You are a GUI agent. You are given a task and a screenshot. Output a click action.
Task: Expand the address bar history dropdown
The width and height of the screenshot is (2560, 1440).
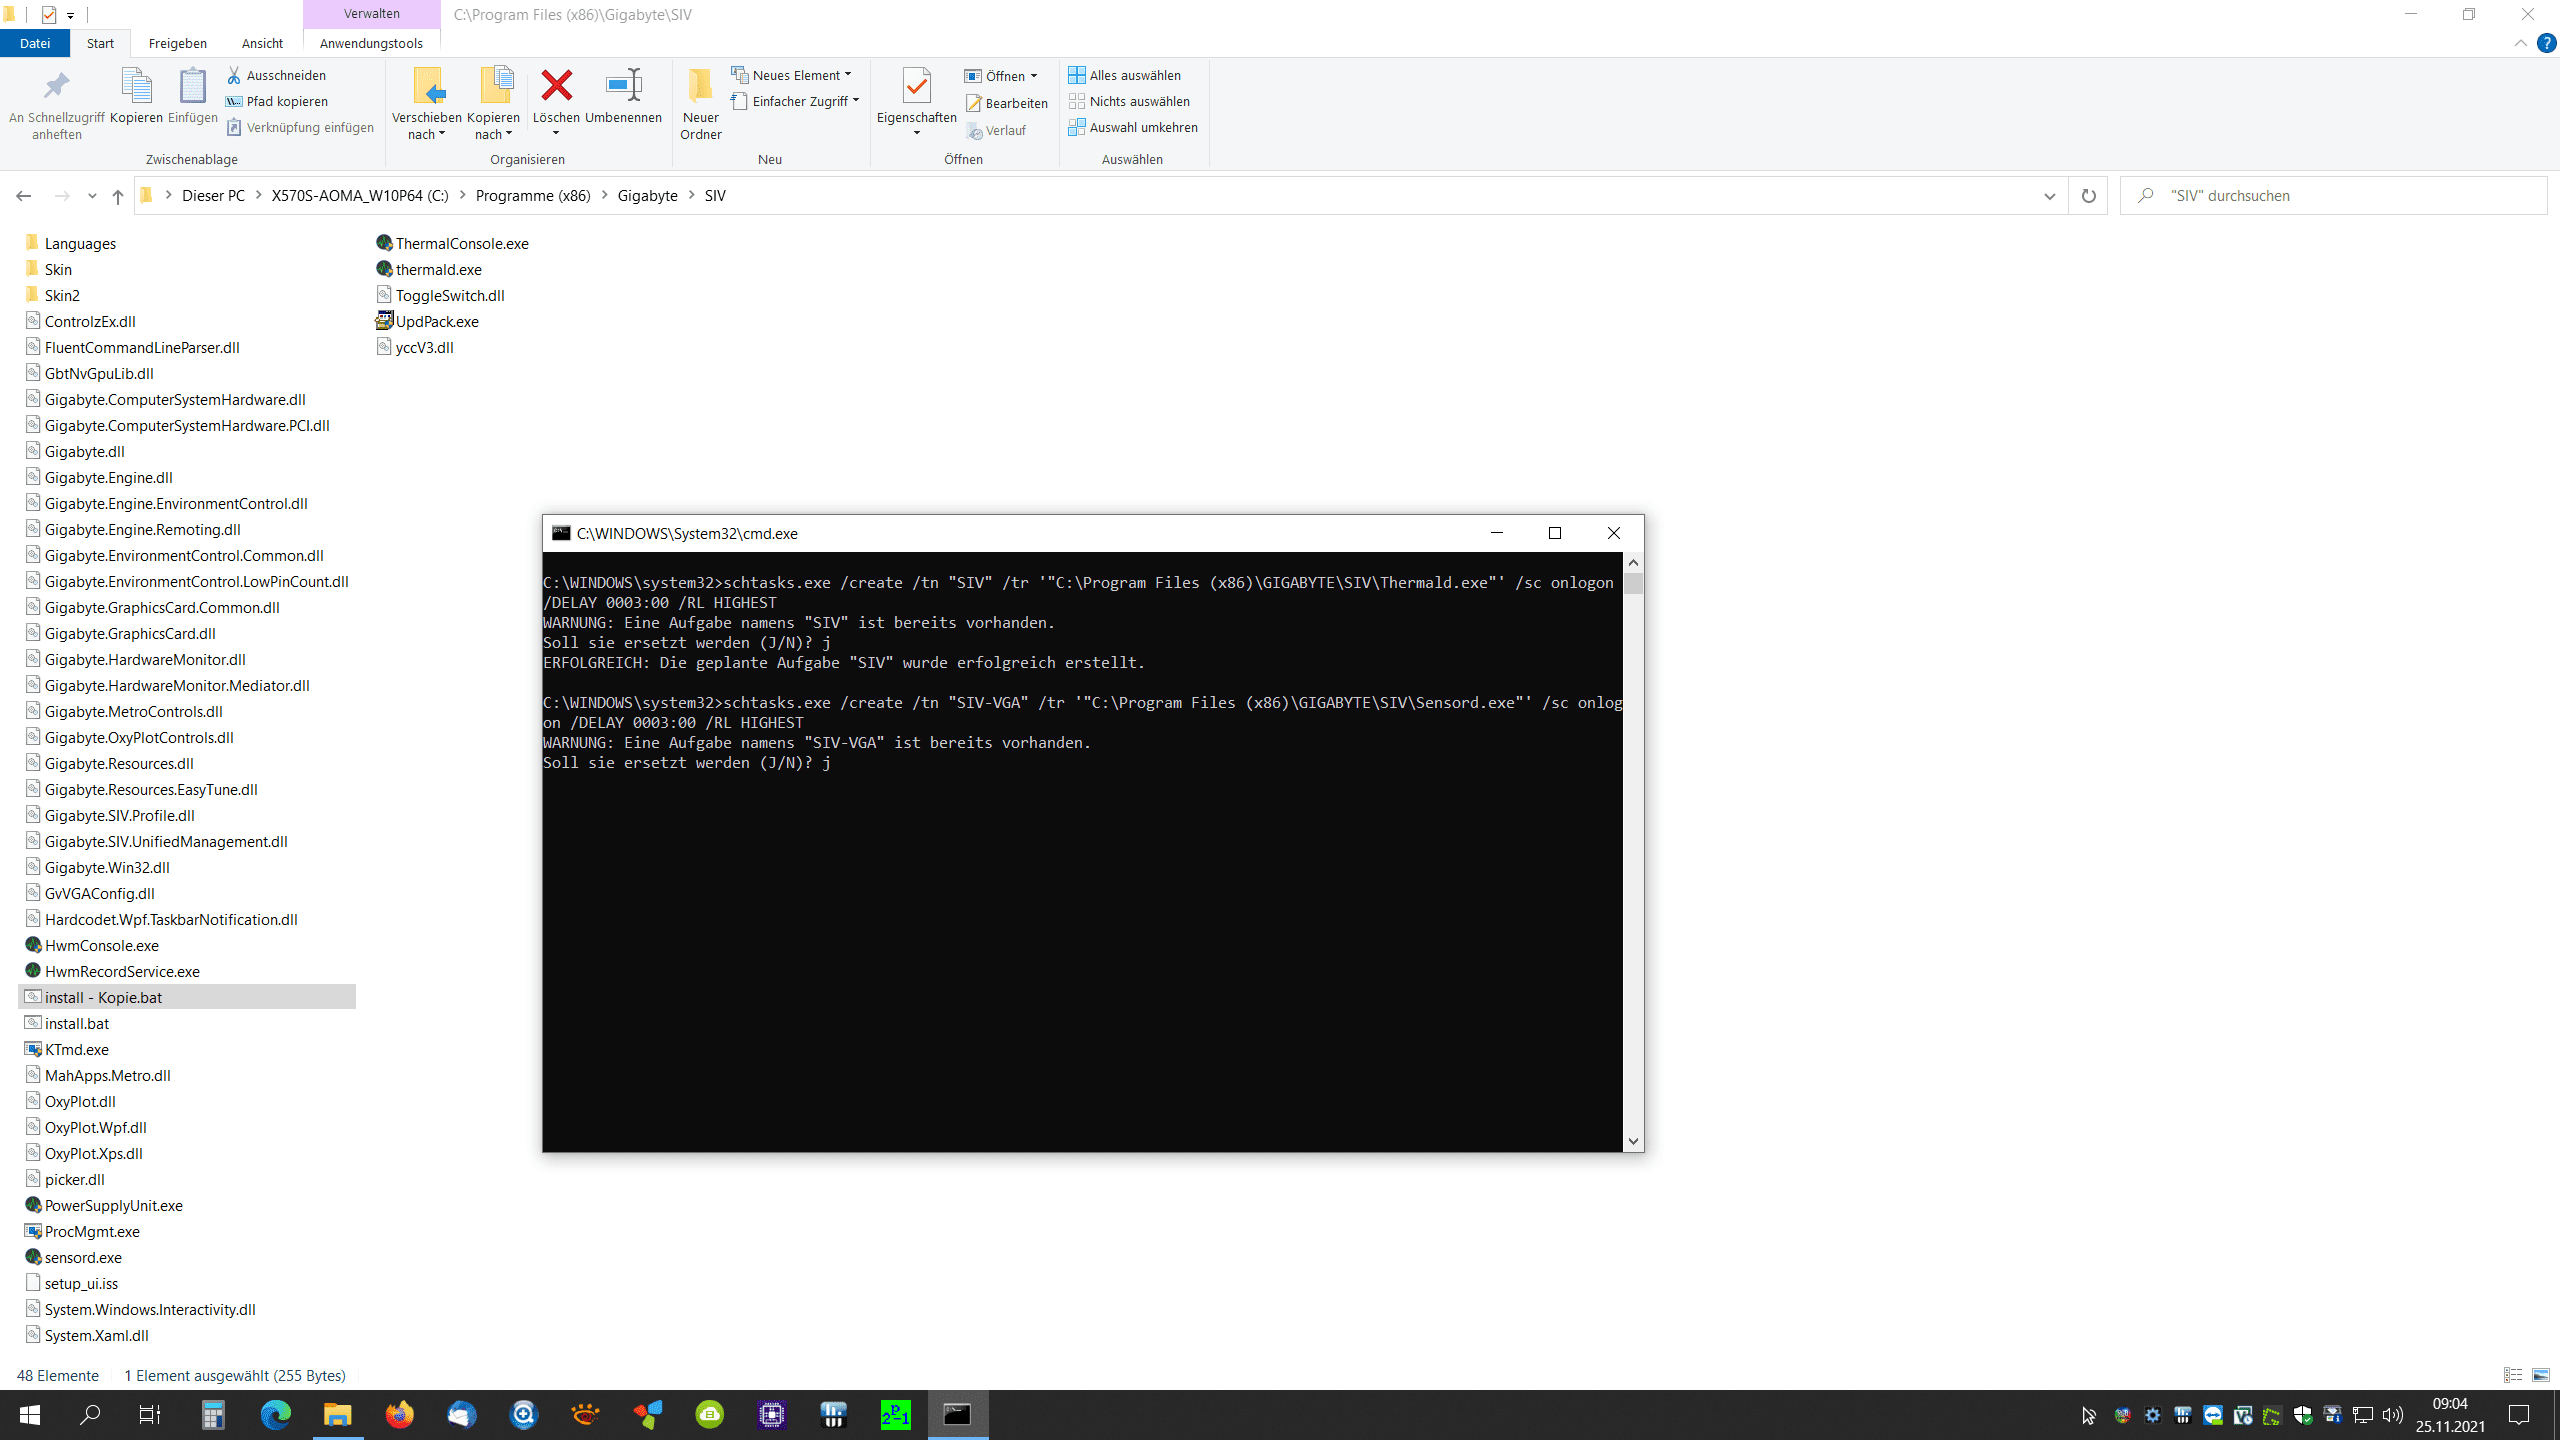pyautogui.click(x=2050, y=196)
